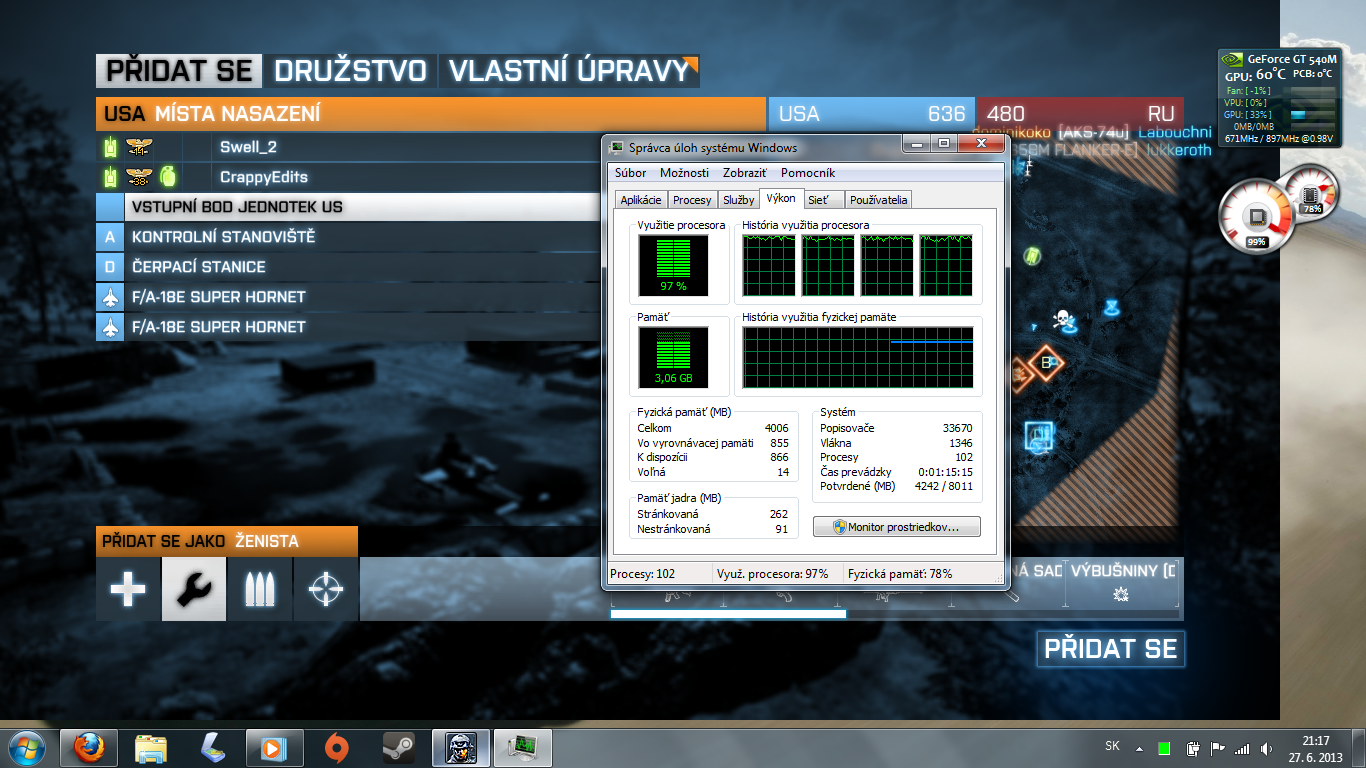1366x768 pixels.
Task: Select the Engineer class wrench icon
Action: pyautogui.click(x=194, y=590)
